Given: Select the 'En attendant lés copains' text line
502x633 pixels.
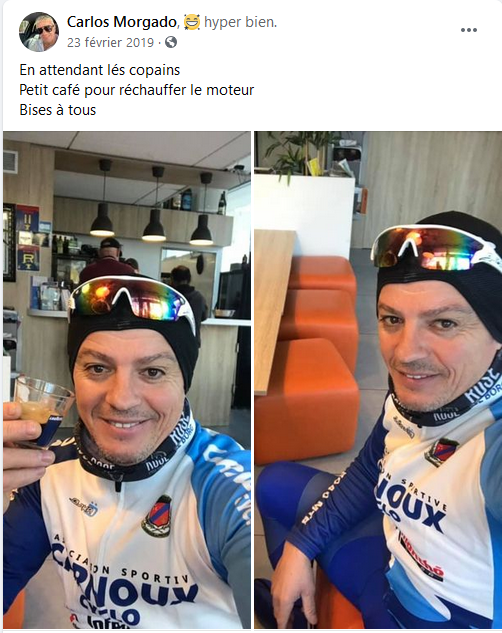Looking at the screenshot, I should (x=100, y=70).
